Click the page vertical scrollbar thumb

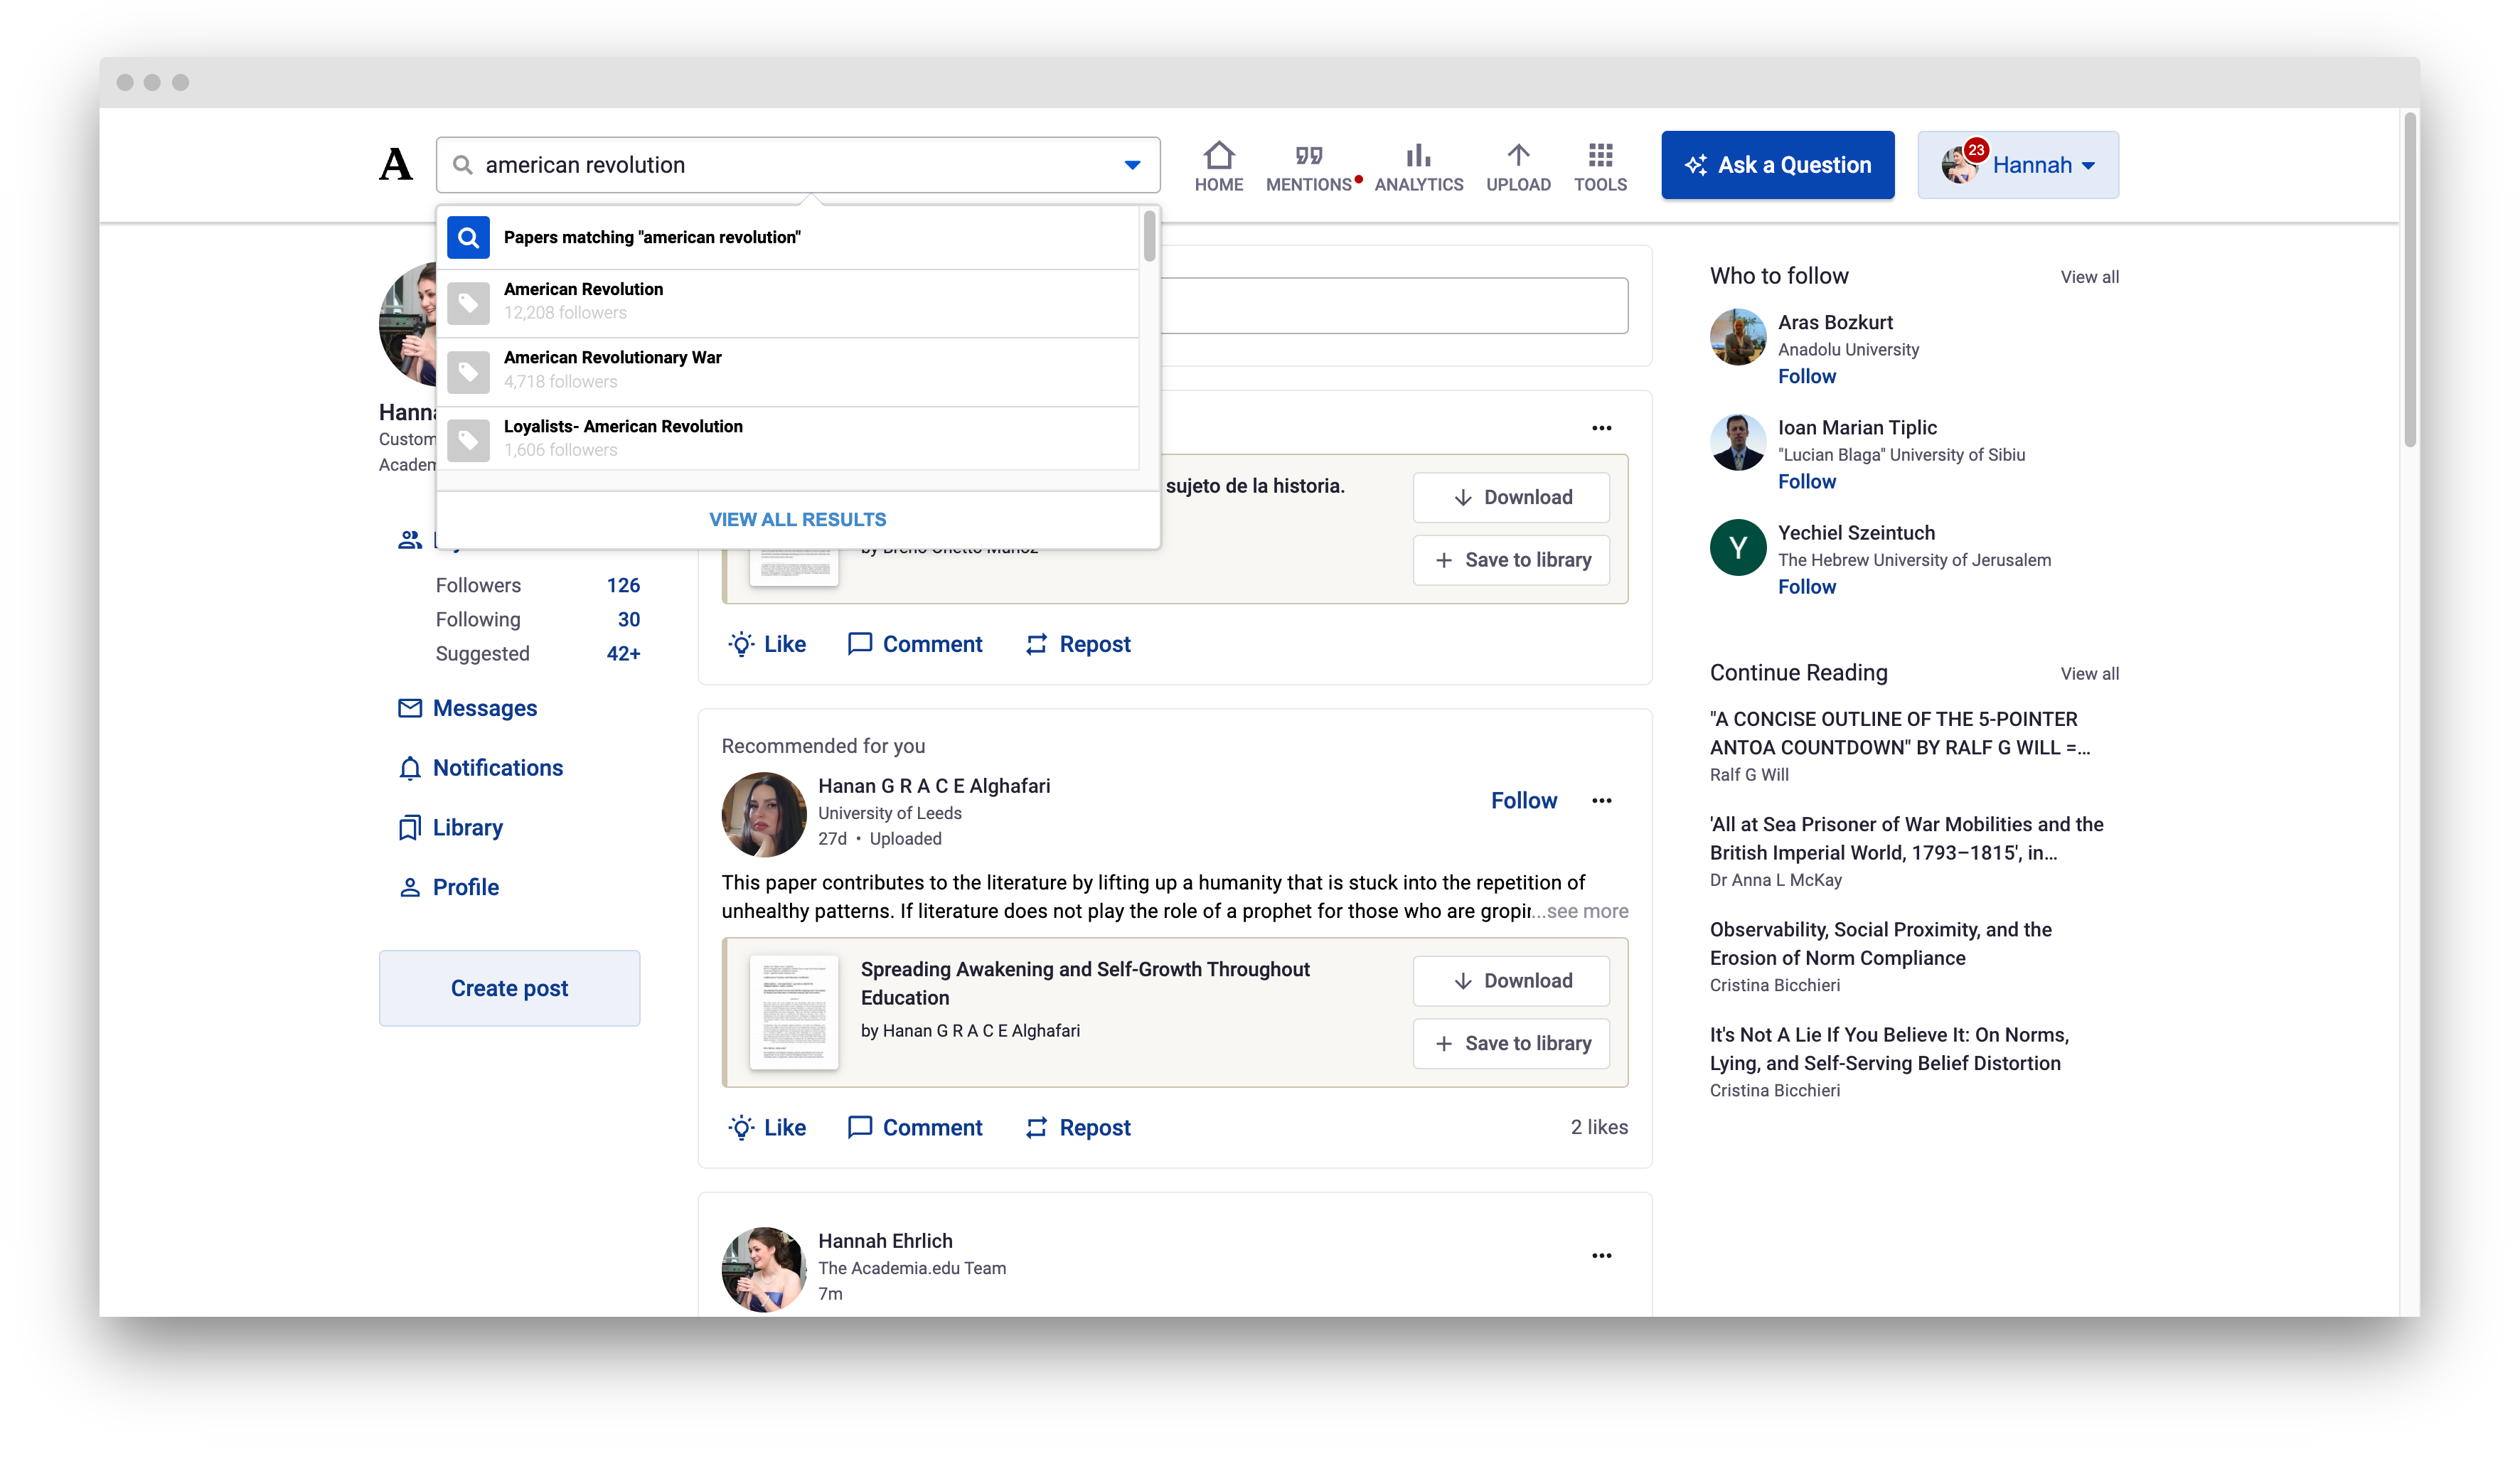[2411, 280]
